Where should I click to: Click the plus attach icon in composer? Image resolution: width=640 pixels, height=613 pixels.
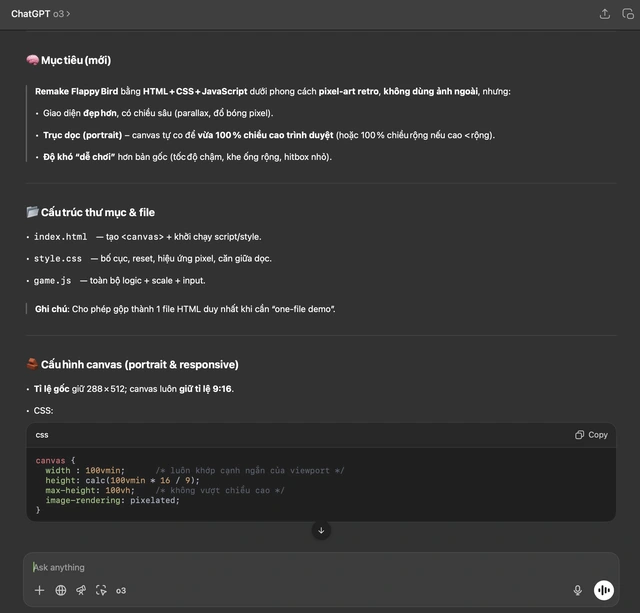[40, 590]
